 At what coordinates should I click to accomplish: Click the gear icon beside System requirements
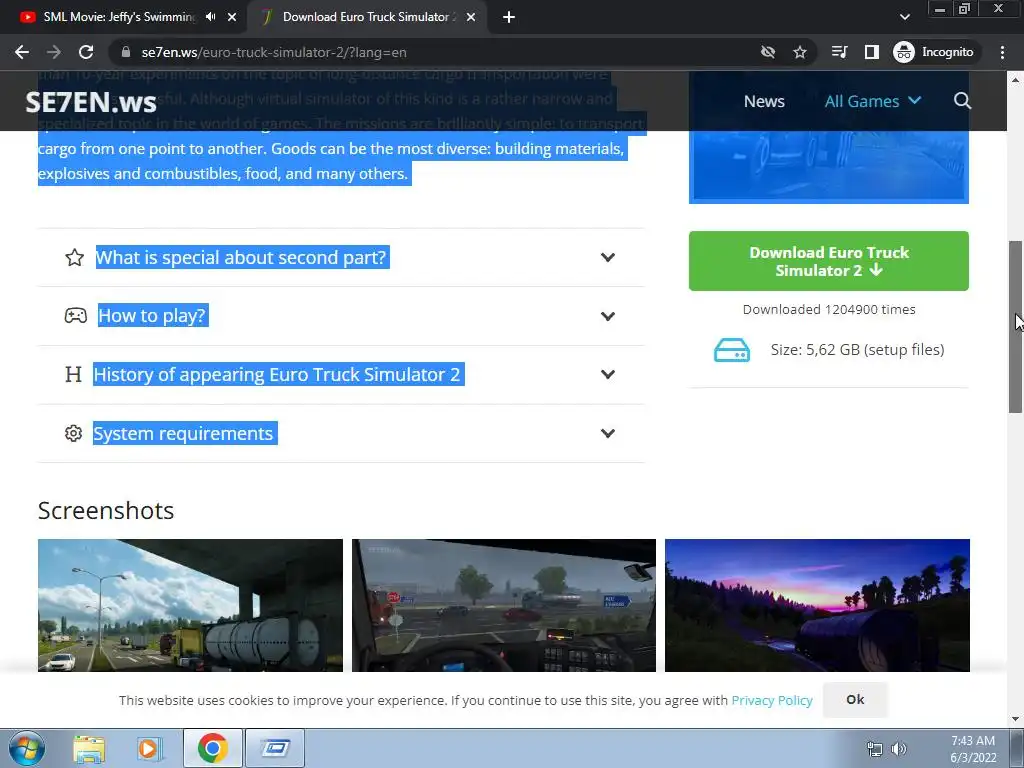[x=73, y=433]
